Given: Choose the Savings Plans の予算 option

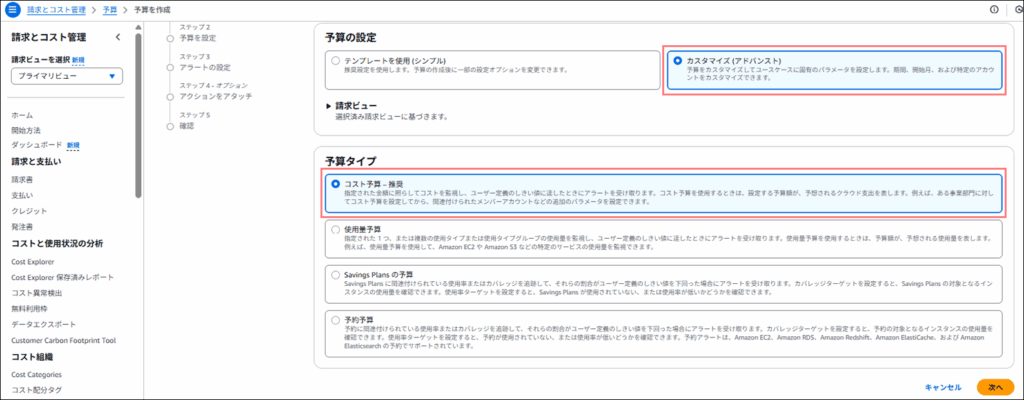Looking at the screenshot, I should 335,274.
